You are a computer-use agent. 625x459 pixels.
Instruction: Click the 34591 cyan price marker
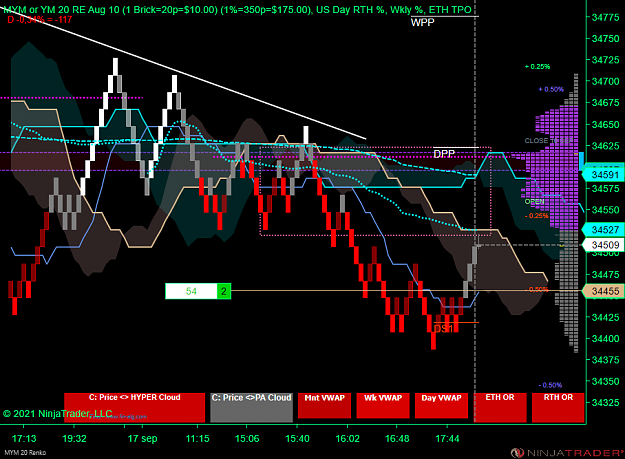[x=603, y=175]
